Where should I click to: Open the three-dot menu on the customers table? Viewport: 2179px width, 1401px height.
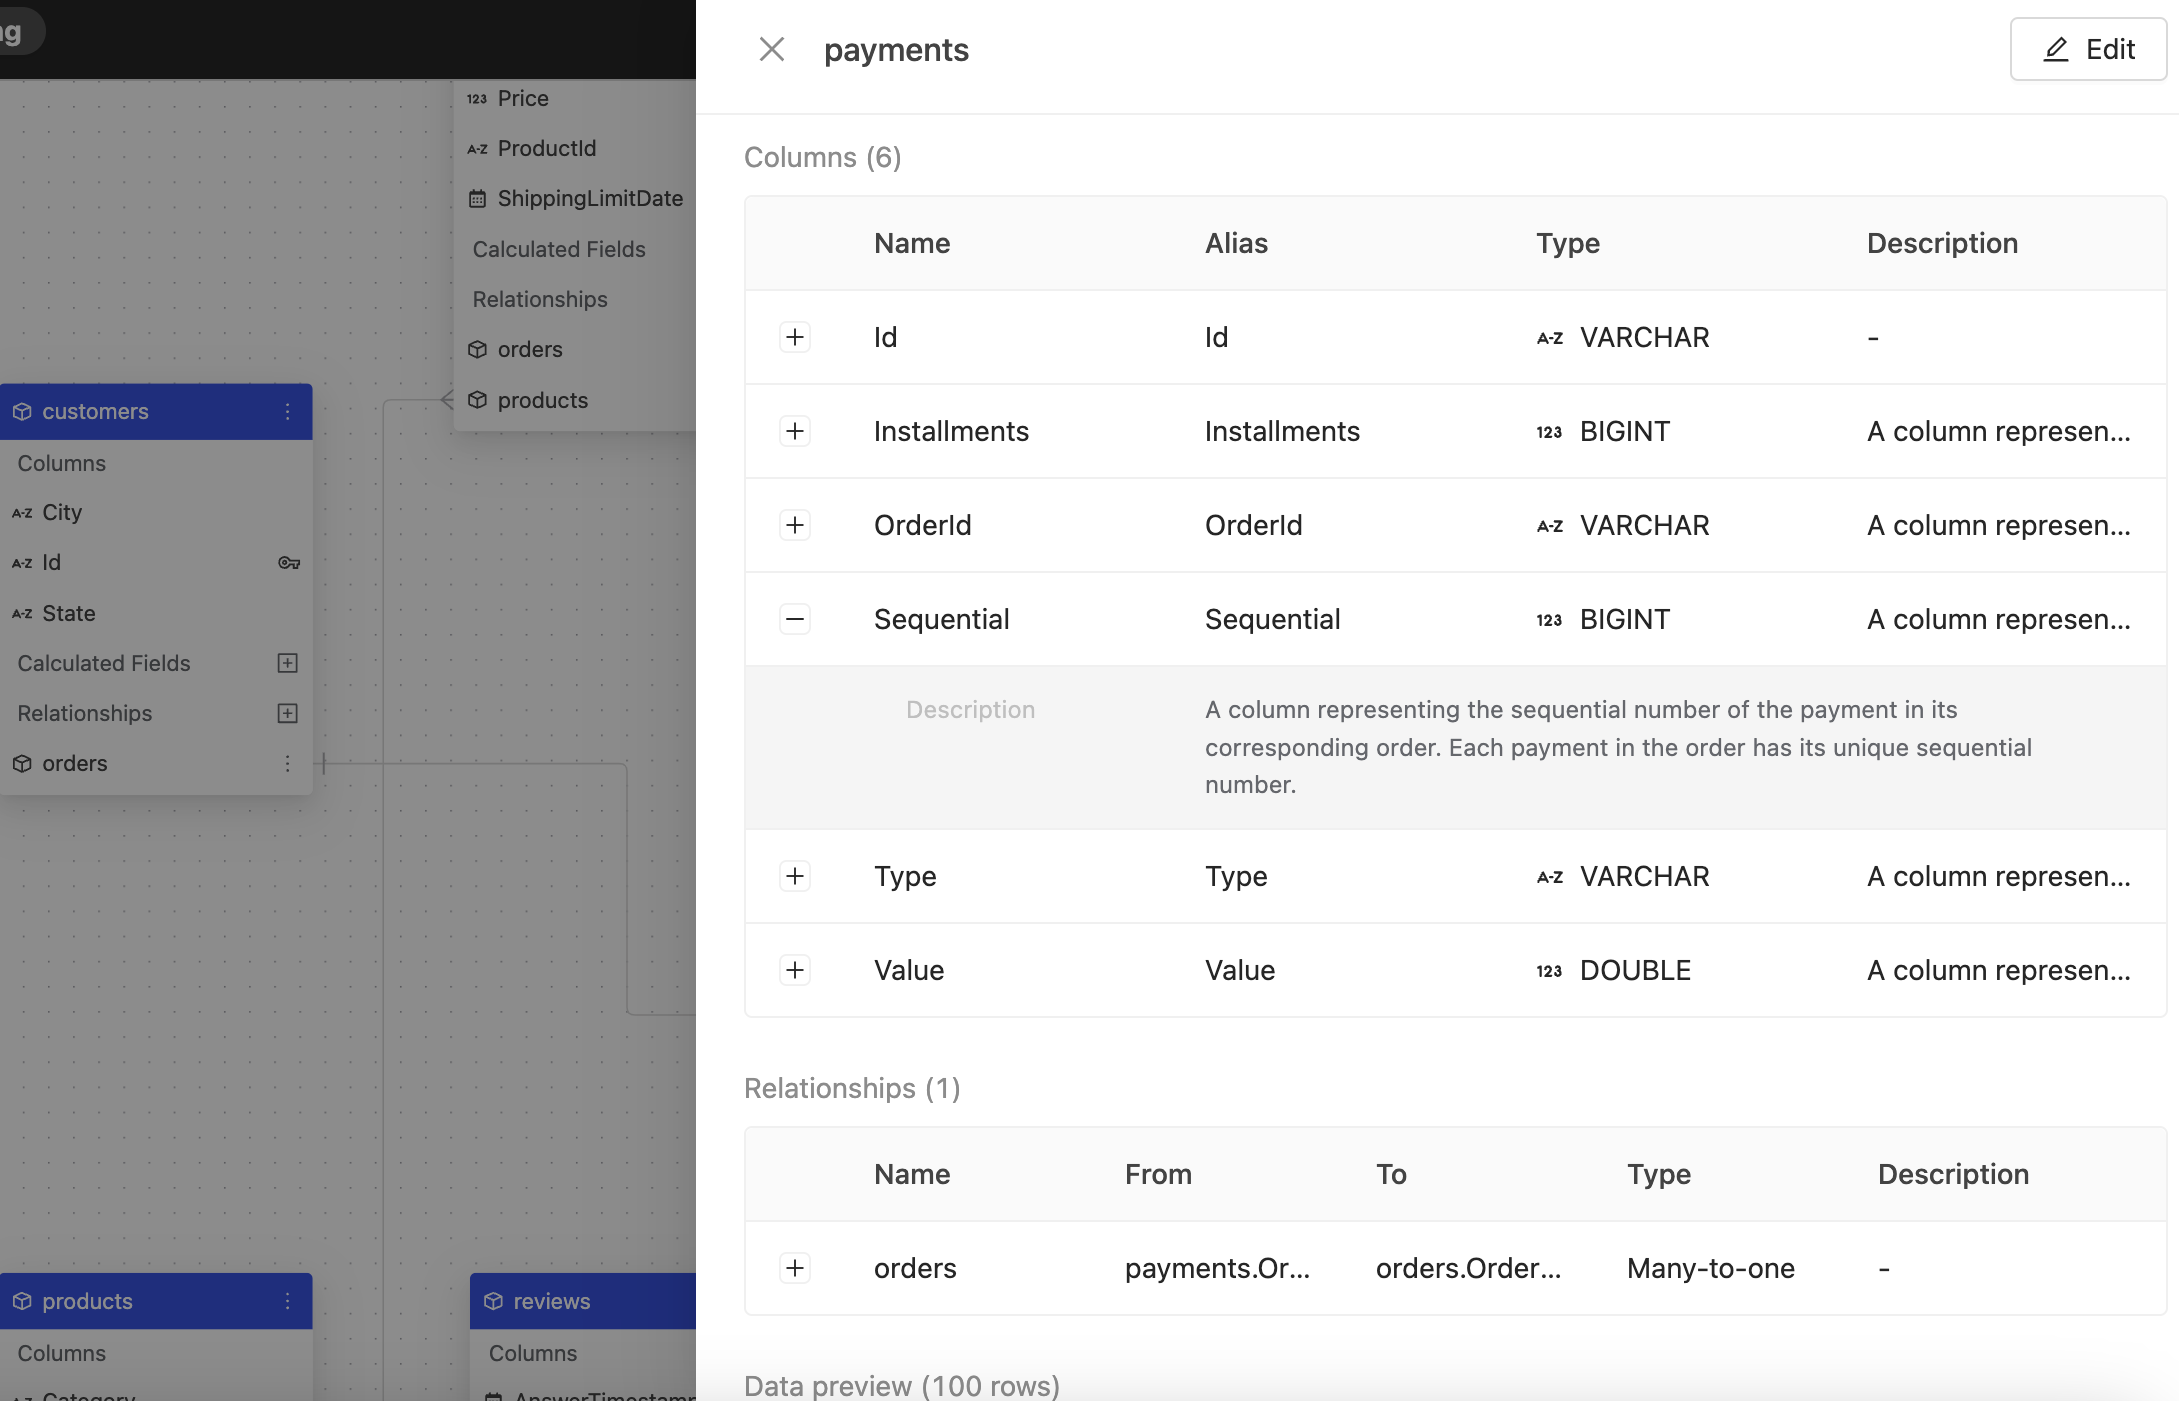click(288, 411)
